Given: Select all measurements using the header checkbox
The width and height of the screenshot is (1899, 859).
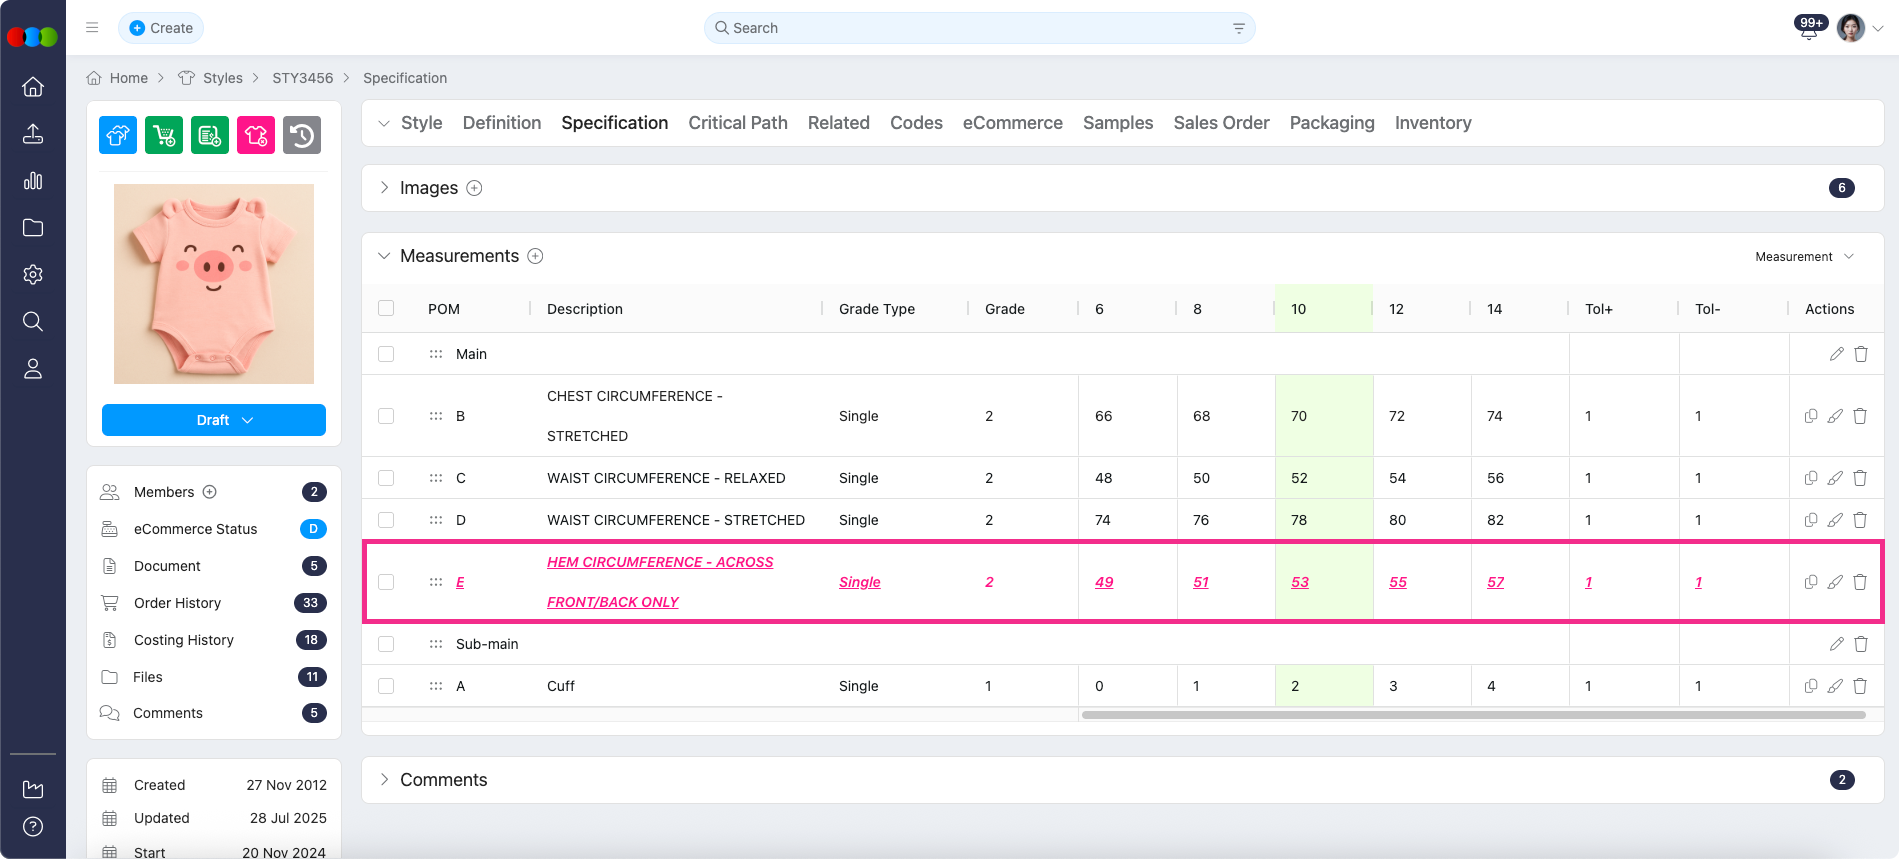Looking at the screenshot, I should click(x=386, y=308).
